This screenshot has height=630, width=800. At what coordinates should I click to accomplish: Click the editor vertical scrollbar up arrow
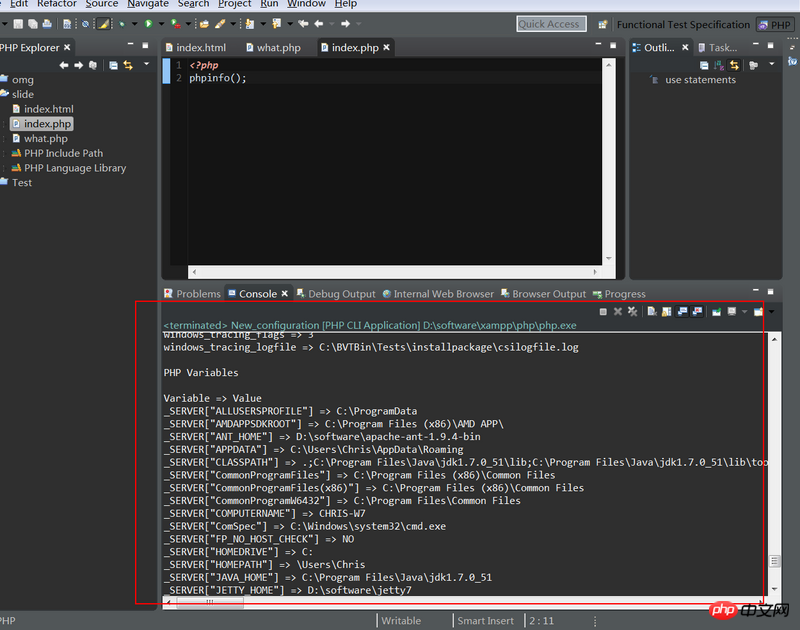[x=609, y=65]
